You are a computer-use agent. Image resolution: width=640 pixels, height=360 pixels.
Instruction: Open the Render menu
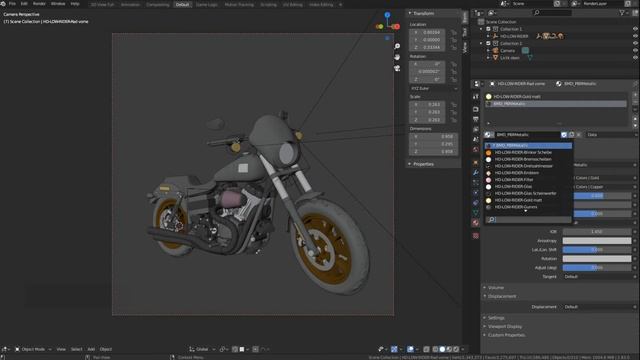click(x=39, y=4)
